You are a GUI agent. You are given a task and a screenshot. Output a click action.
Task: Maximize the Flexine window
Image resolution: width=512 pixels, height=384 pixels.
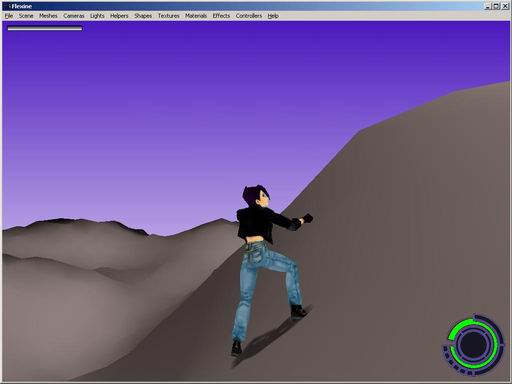(496, 6)
